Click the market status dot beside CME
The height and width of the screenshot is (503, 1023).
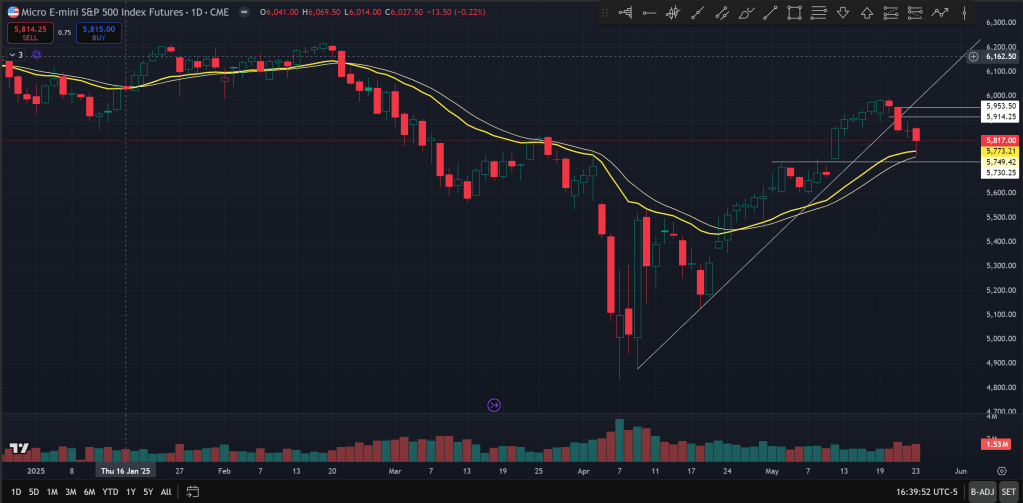[245, 12]
